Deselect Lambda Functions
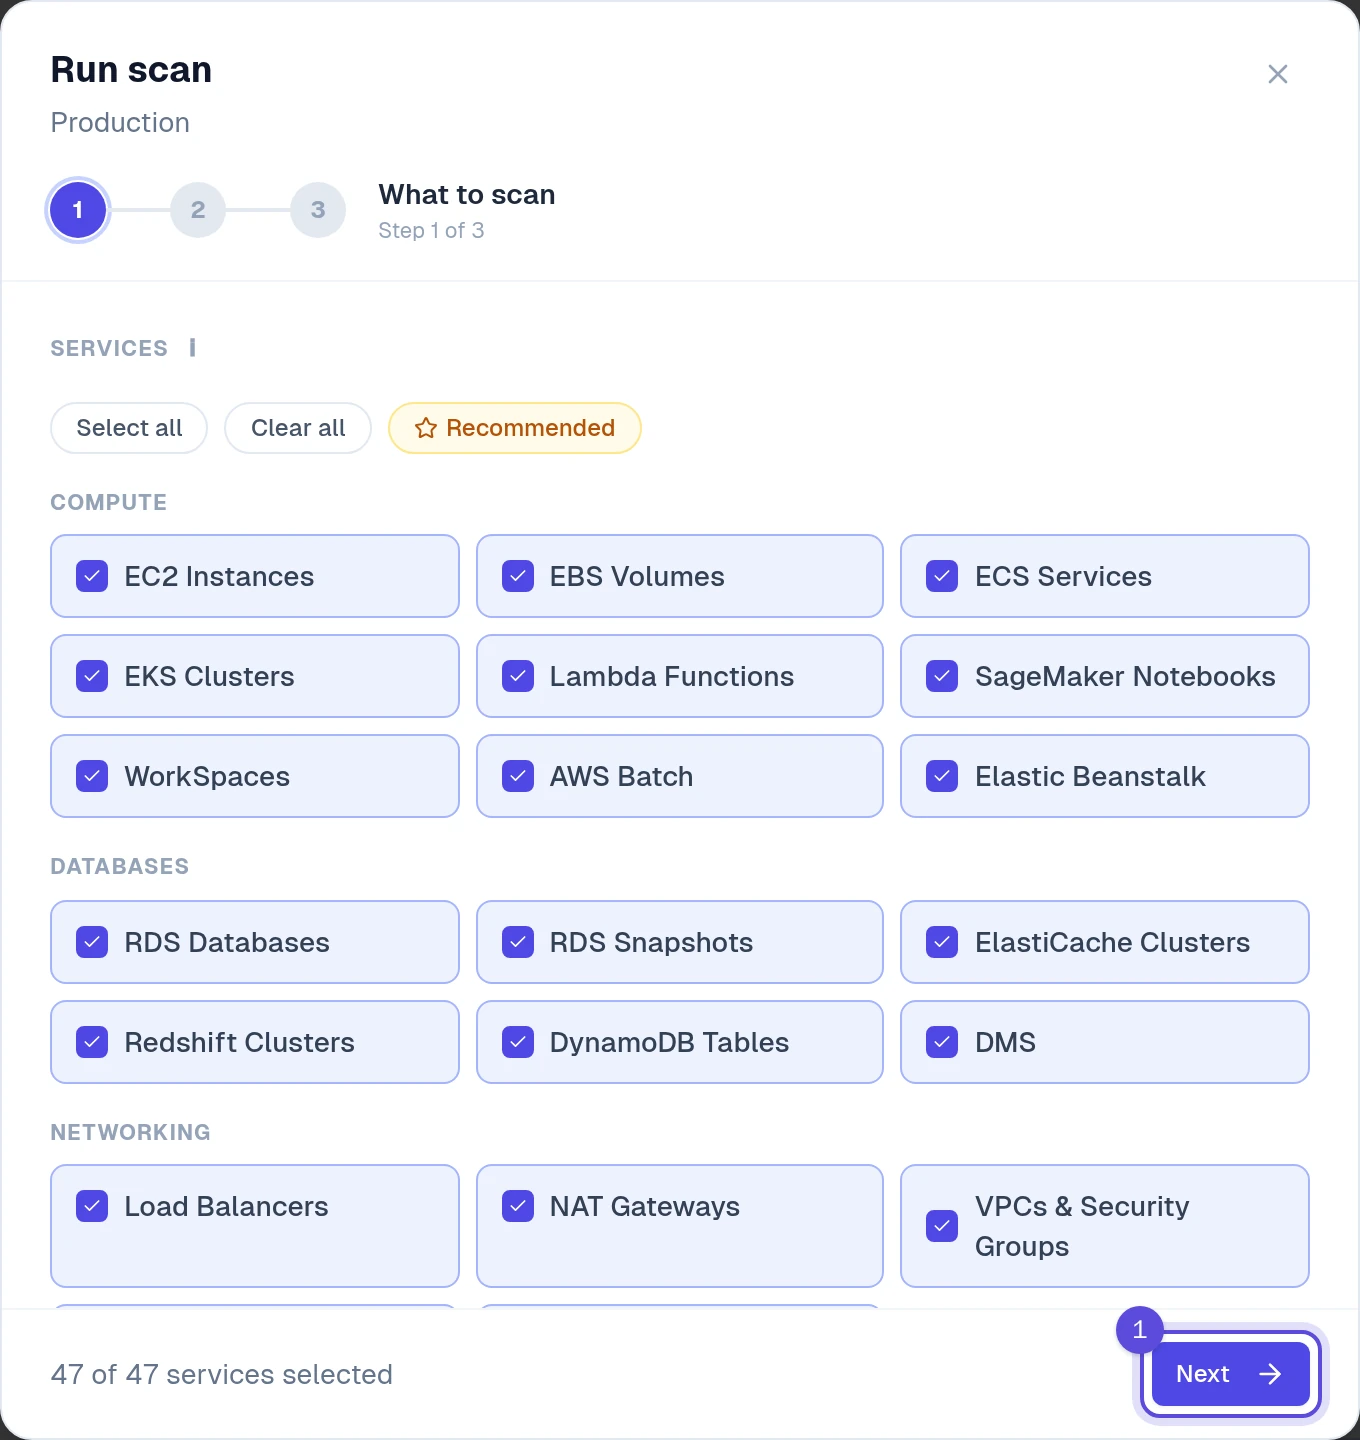 coord(518,676)
